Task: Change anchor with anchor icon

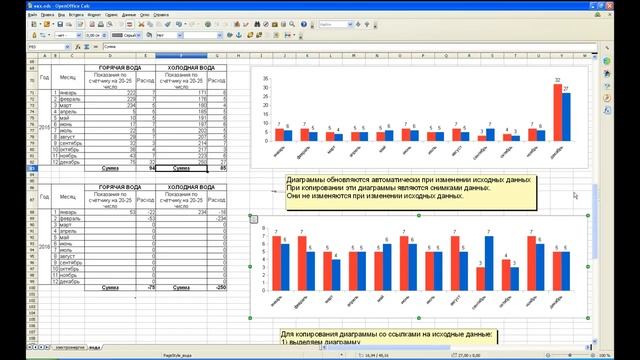Action: 239,35
